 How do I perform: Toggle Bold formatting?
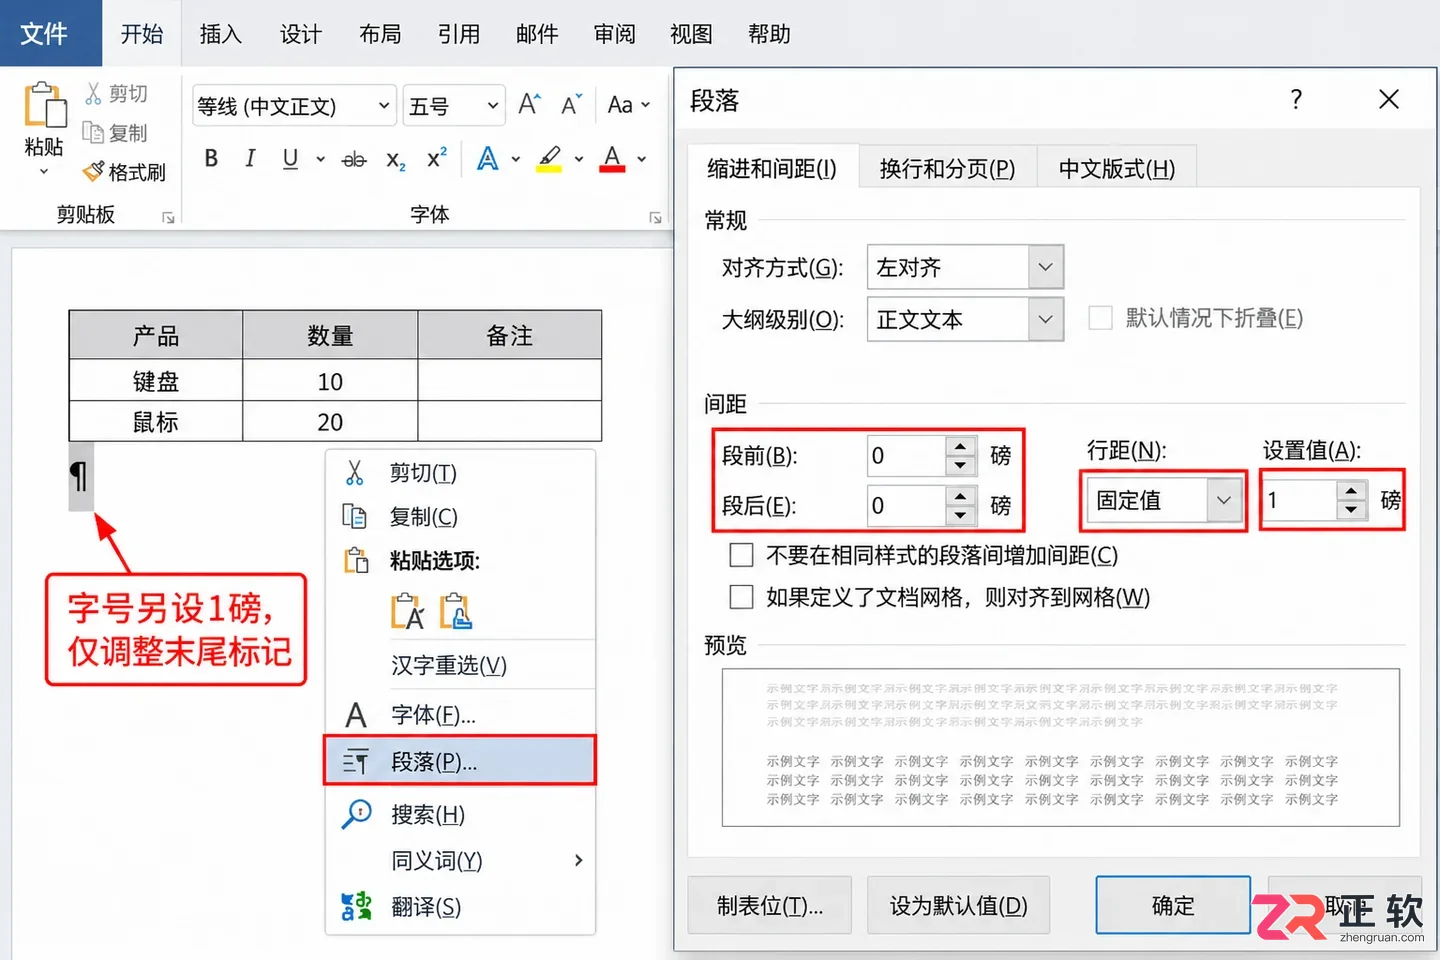[211, 158]
